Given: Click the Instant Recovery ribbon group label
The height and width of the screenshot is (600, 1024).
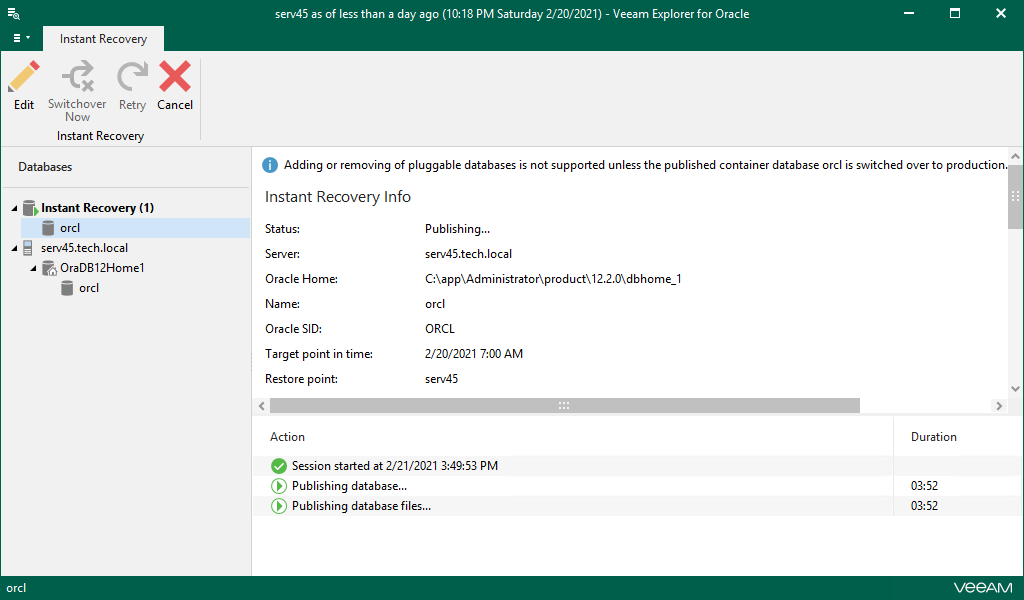Looking at the screenshot, I should click(x=101, y=136).
